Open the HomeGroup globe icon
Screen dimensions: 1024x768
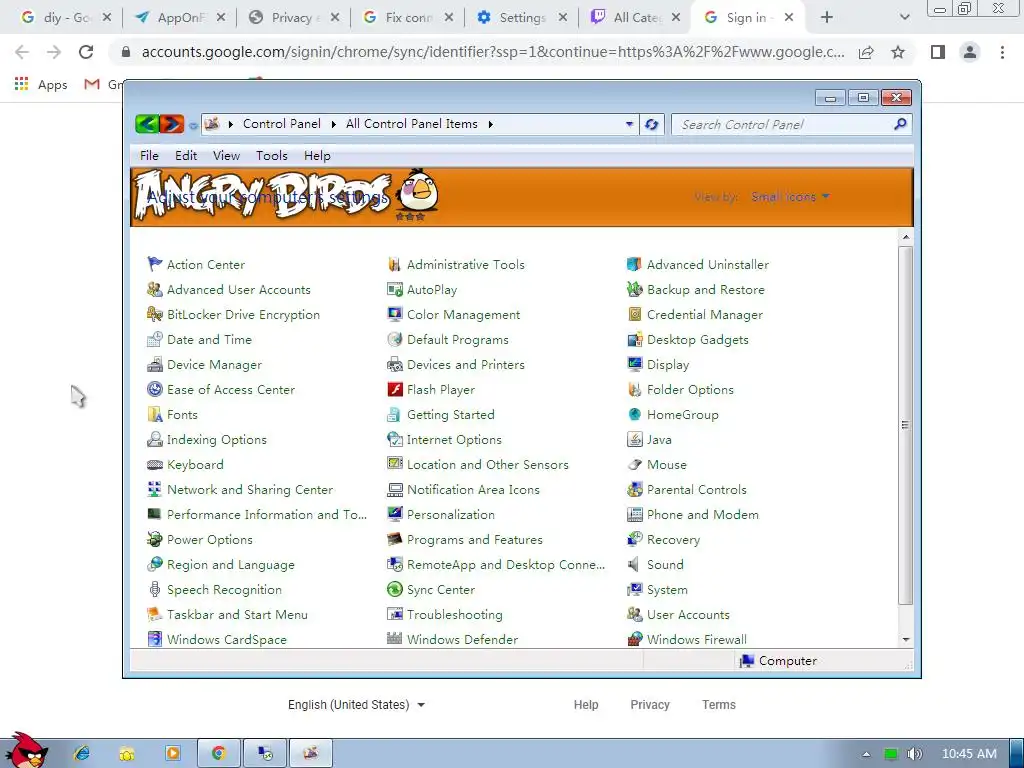pos(634,414)
